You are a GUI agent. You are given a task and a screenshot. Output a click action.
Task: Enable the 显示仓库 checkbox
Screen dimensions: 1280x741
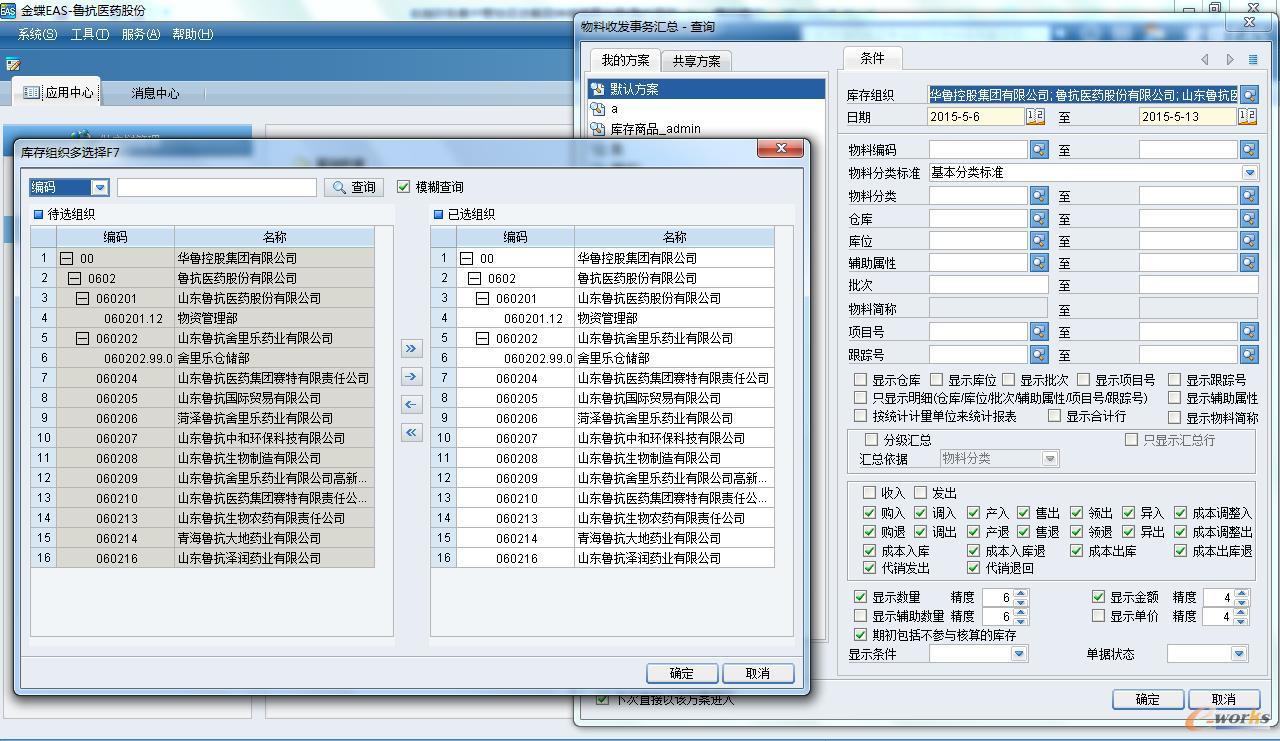pyautogui.click(x=860, y=380)
